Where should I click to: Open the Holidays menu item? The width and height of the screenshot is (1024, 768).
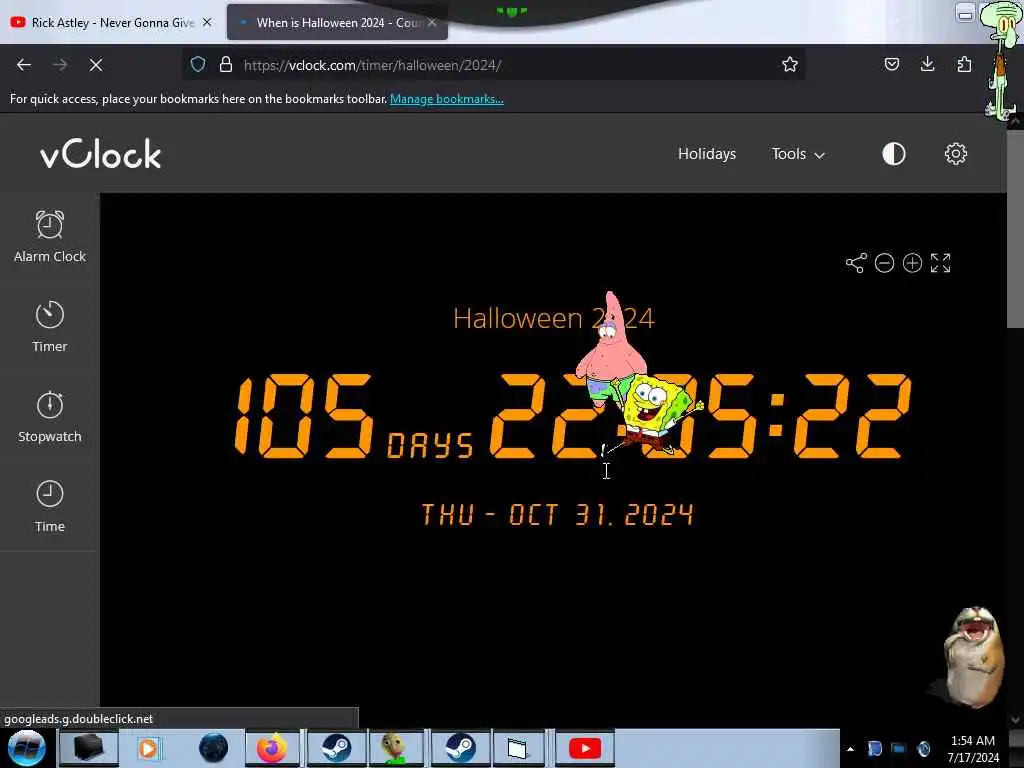pyautogui.click(x=707, y=154)
